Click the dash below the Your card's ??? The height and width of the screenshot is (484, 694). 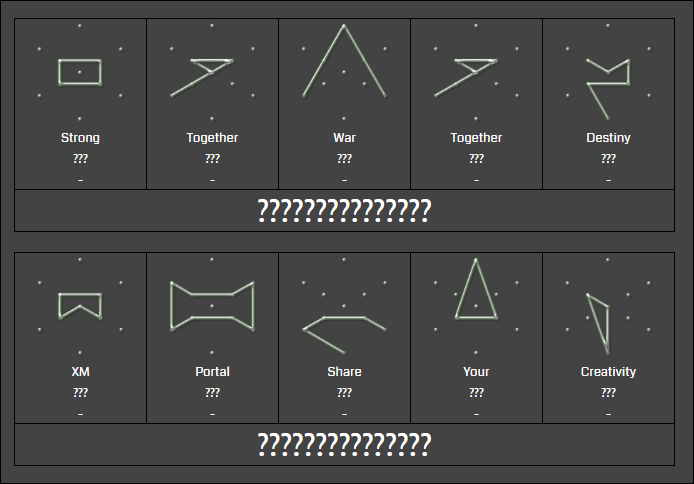click(x=476, y=414)
